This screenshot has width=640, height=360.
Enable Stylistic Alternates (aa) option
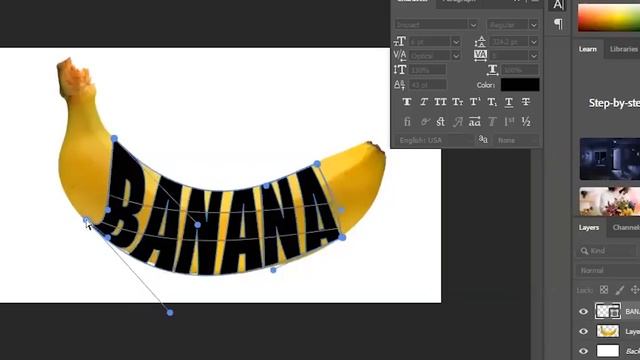(x=474, y=122)
